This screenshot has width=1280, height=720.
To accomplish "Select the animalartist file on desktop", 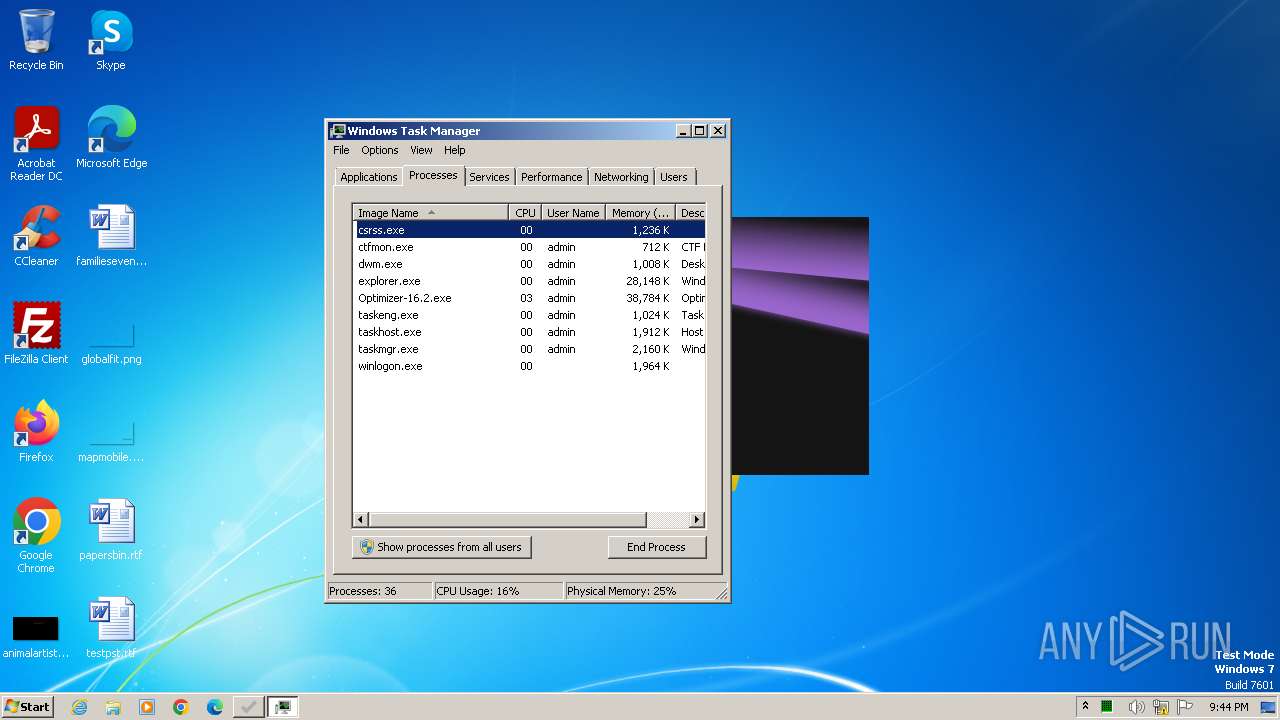I will point(36,636).
